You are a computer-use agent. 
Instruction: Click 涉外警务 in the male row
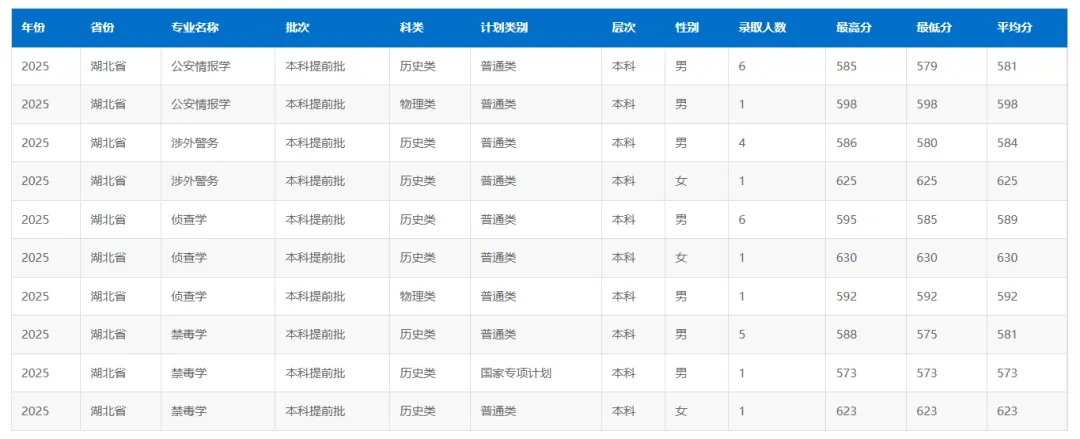[195, 143]
